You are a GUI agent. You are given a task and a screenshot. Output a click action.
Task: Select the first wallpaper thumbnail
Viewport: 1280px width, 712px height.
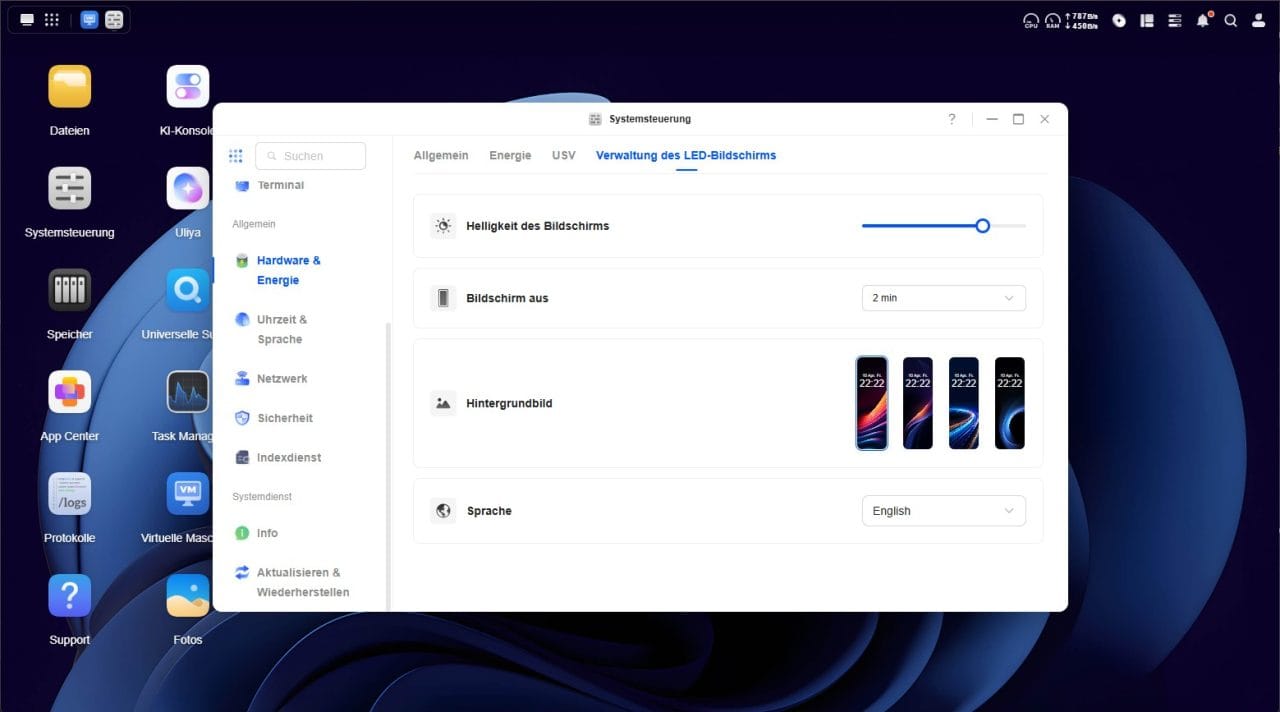(872, 403)
